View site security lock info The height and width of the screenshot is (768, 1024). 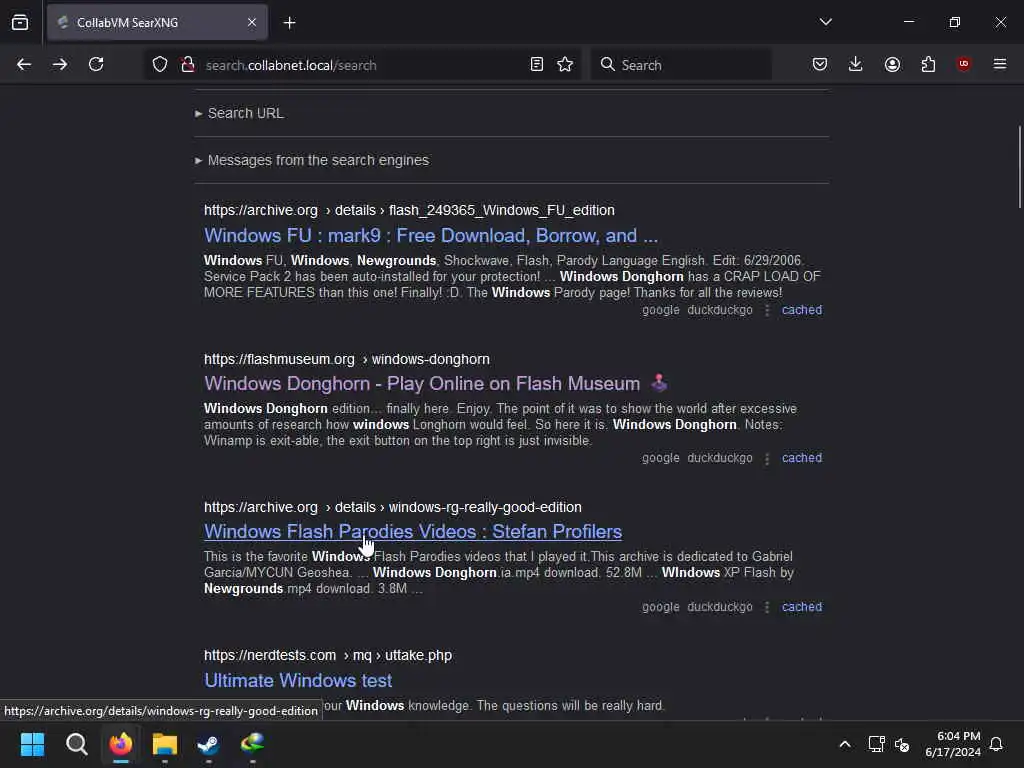click(x=188, y=65)
